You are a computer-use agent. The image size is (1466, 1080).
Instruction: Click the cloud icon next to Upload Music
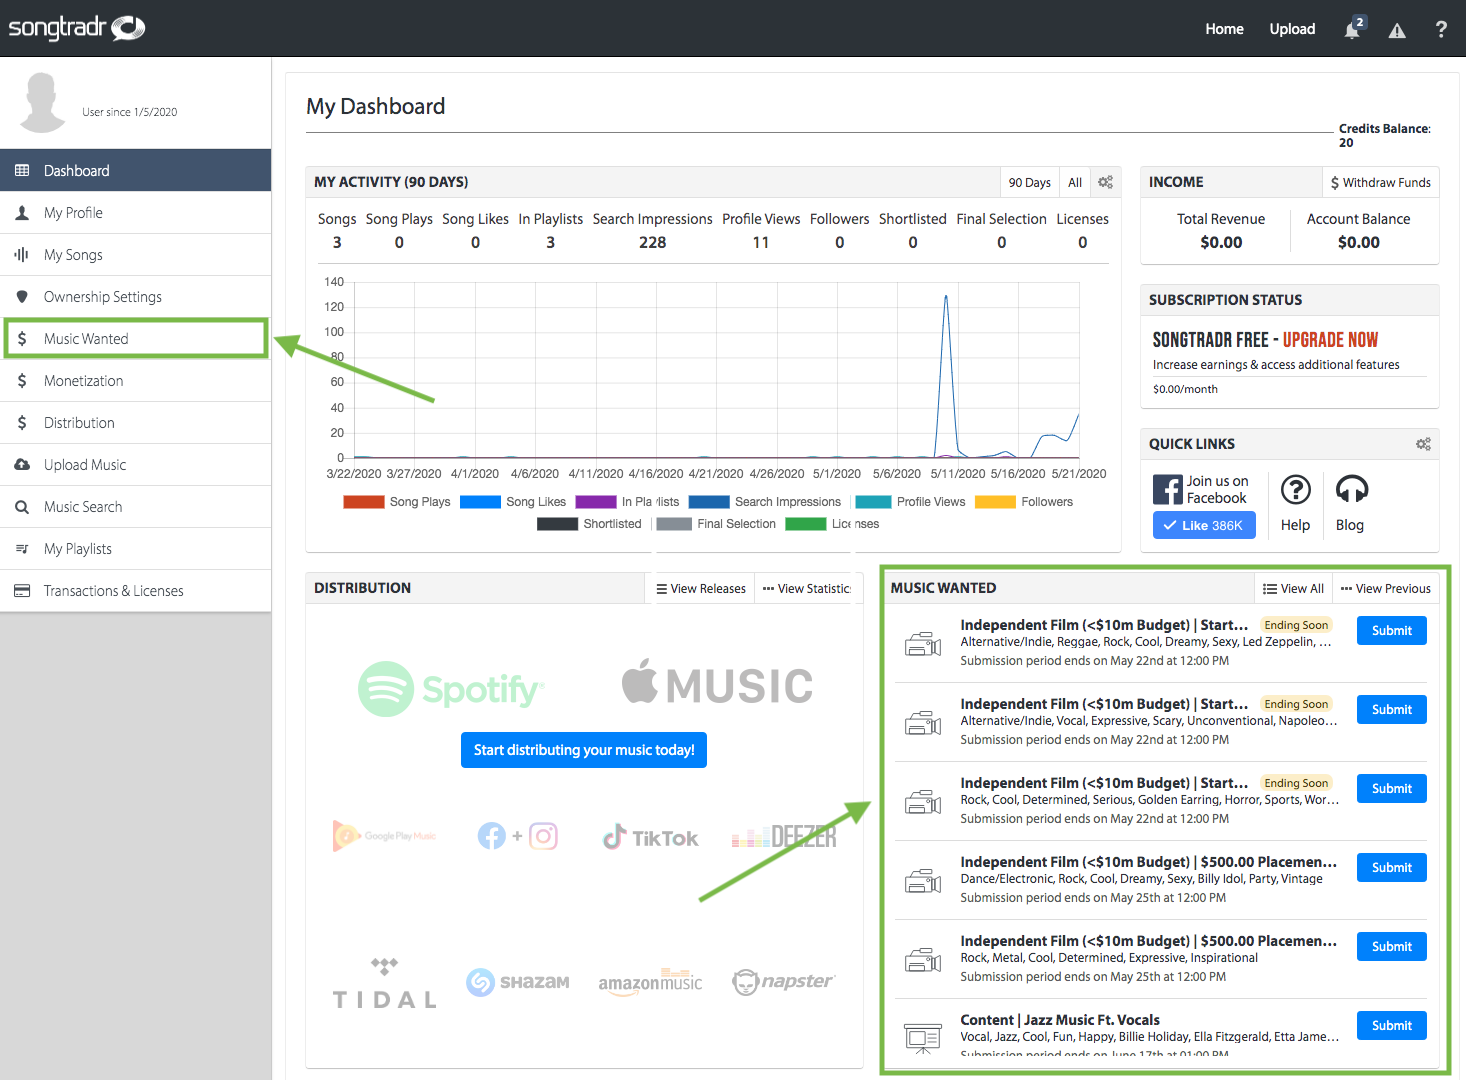coord(22,465)
